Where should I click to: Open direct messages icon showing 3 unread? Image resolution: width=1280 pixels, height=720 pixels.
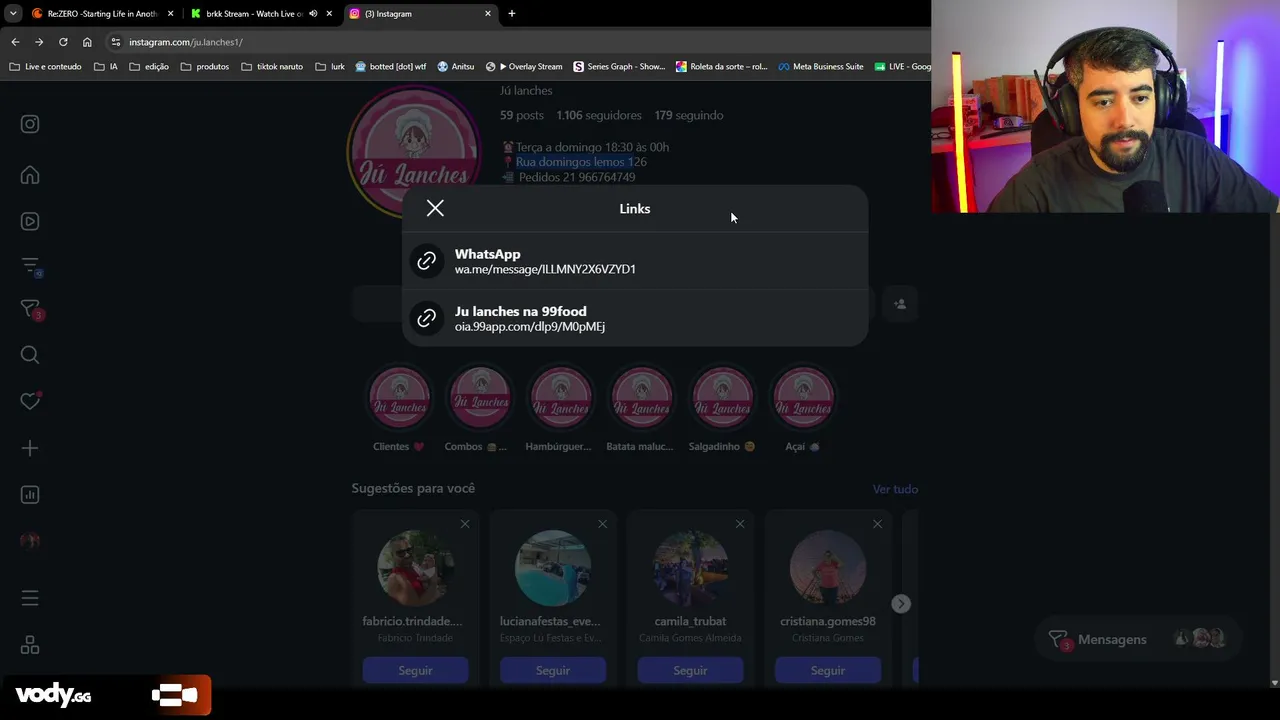tap(30, 310)
